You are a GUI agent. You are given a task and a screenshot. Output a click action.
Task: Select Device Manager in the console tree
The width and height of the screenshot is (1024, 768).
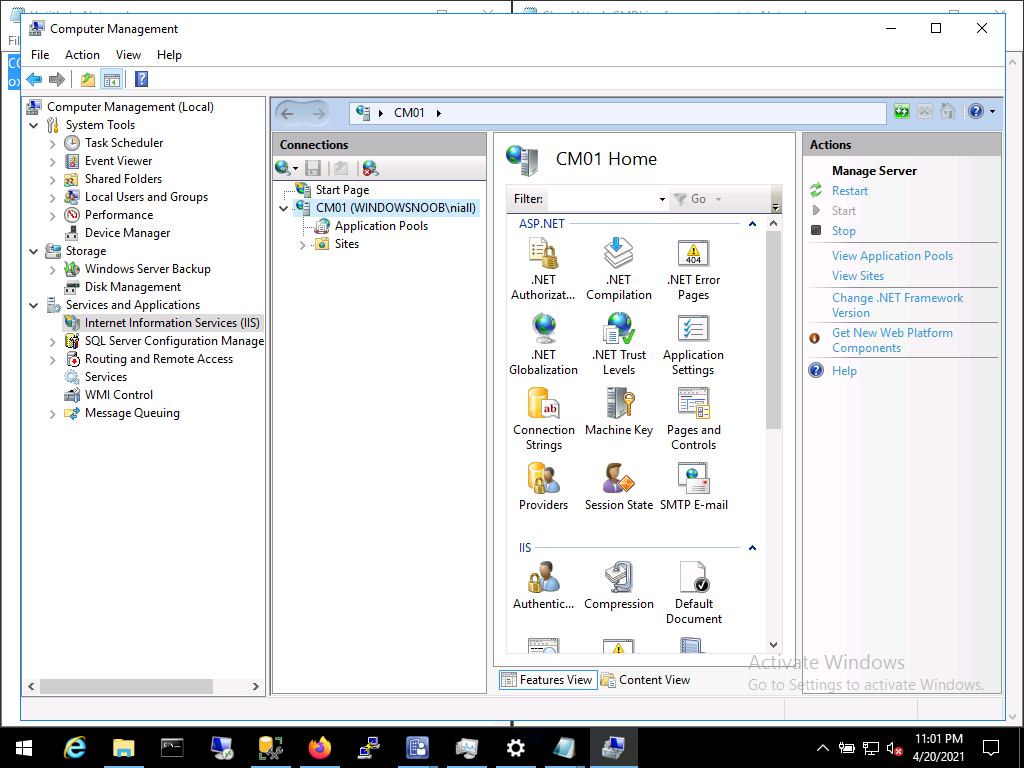[127, 233]
